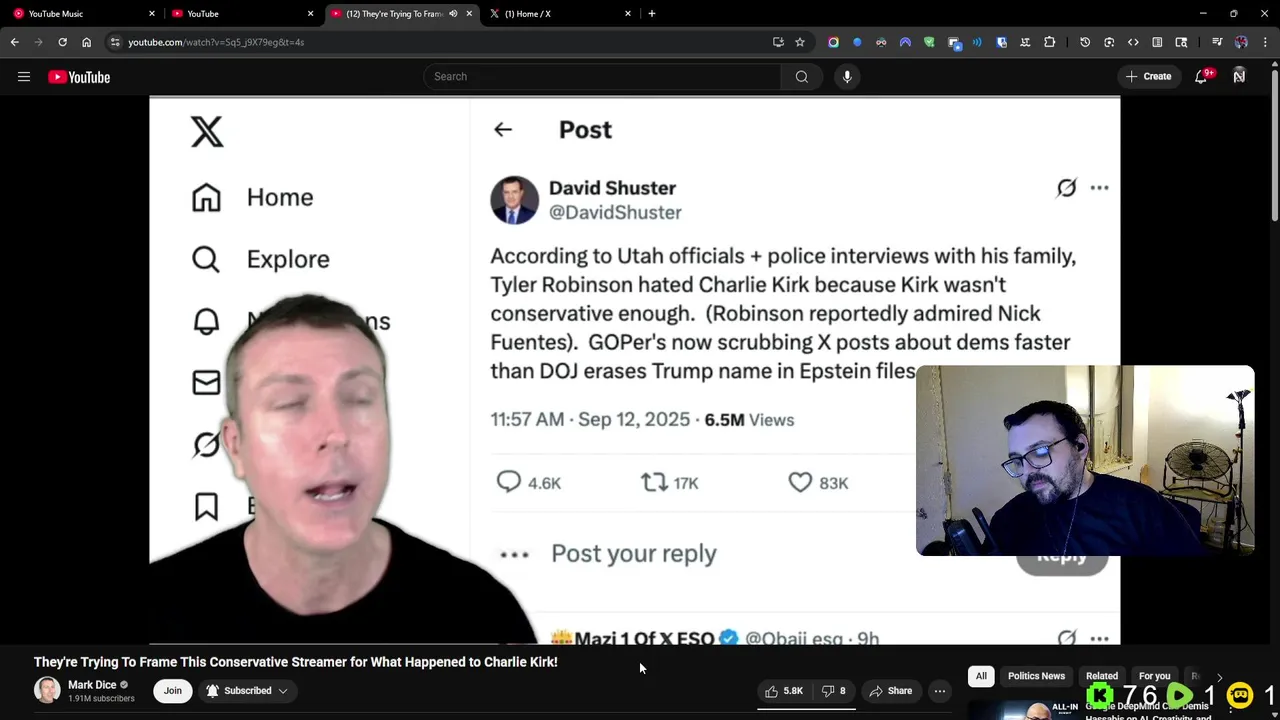
Task: Open the media controls music icon
Action: pos(1217,42)
